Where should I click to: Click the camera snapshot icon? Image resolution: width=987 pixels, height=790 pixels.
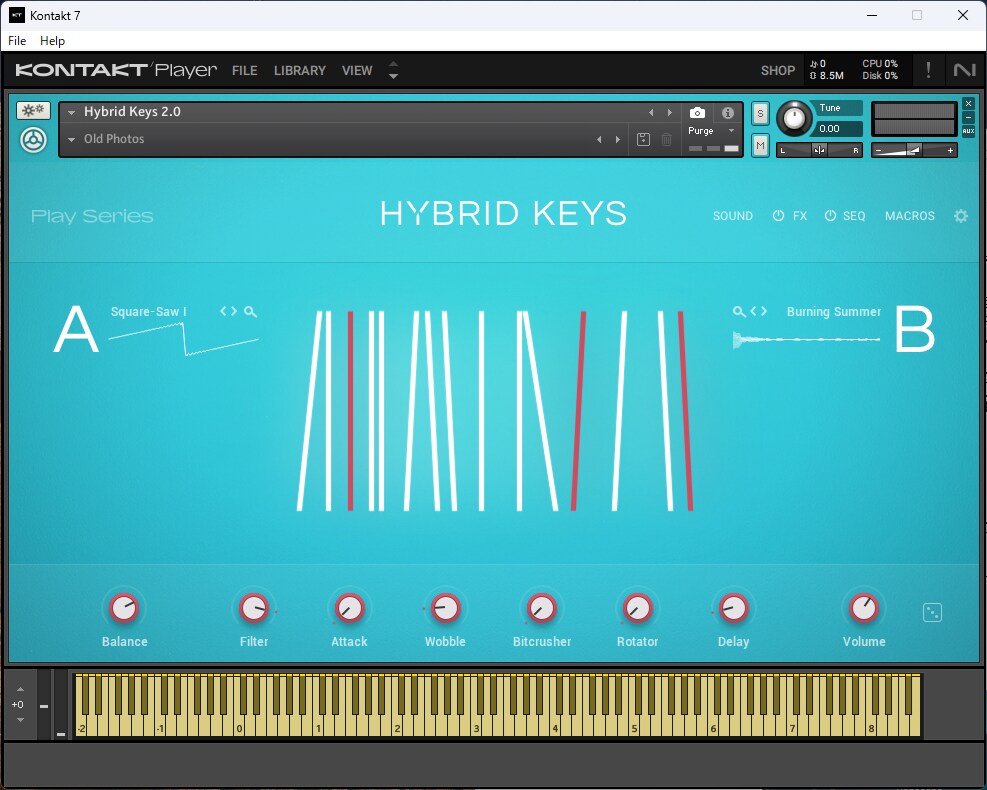point(697,113)
